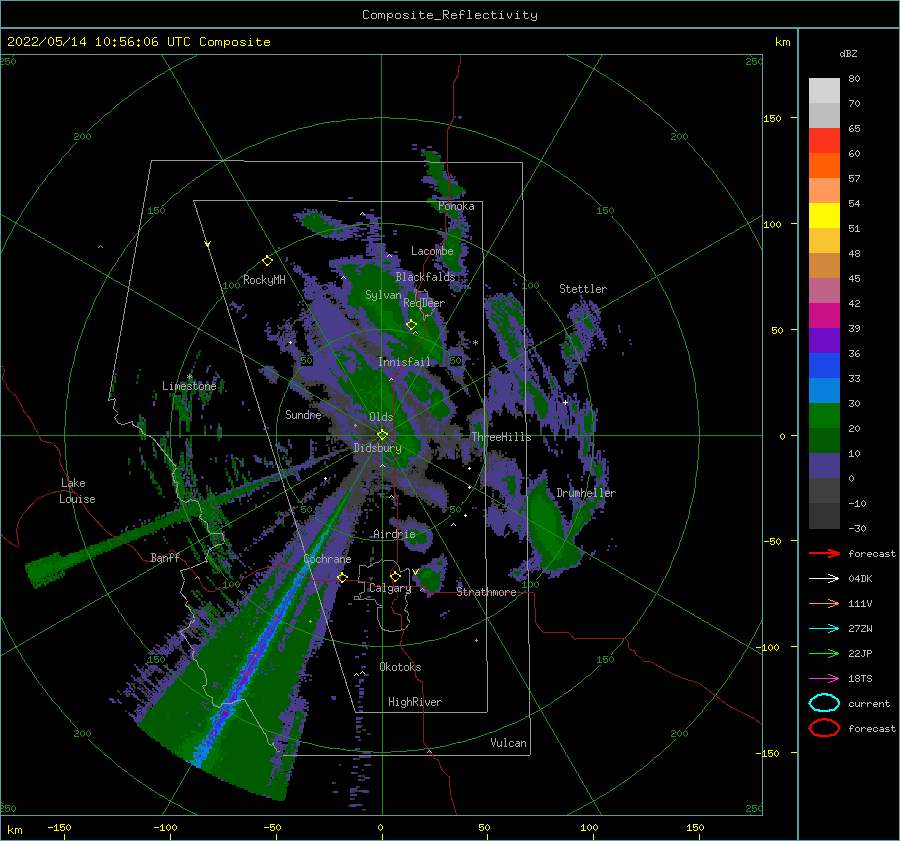This screenshot has height=841, width=900.
Task: Click the cyan current ellipse in legend
Action: point(824,703)
